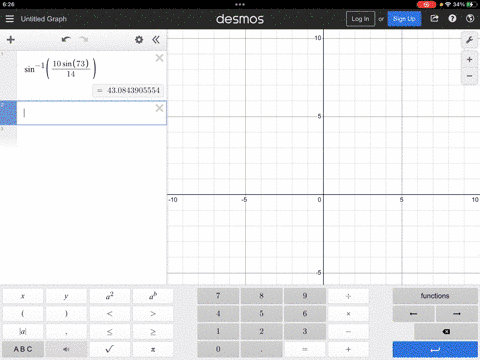480x360 pixels.
Task: Tap the y variable key
Action: point(66,296)
